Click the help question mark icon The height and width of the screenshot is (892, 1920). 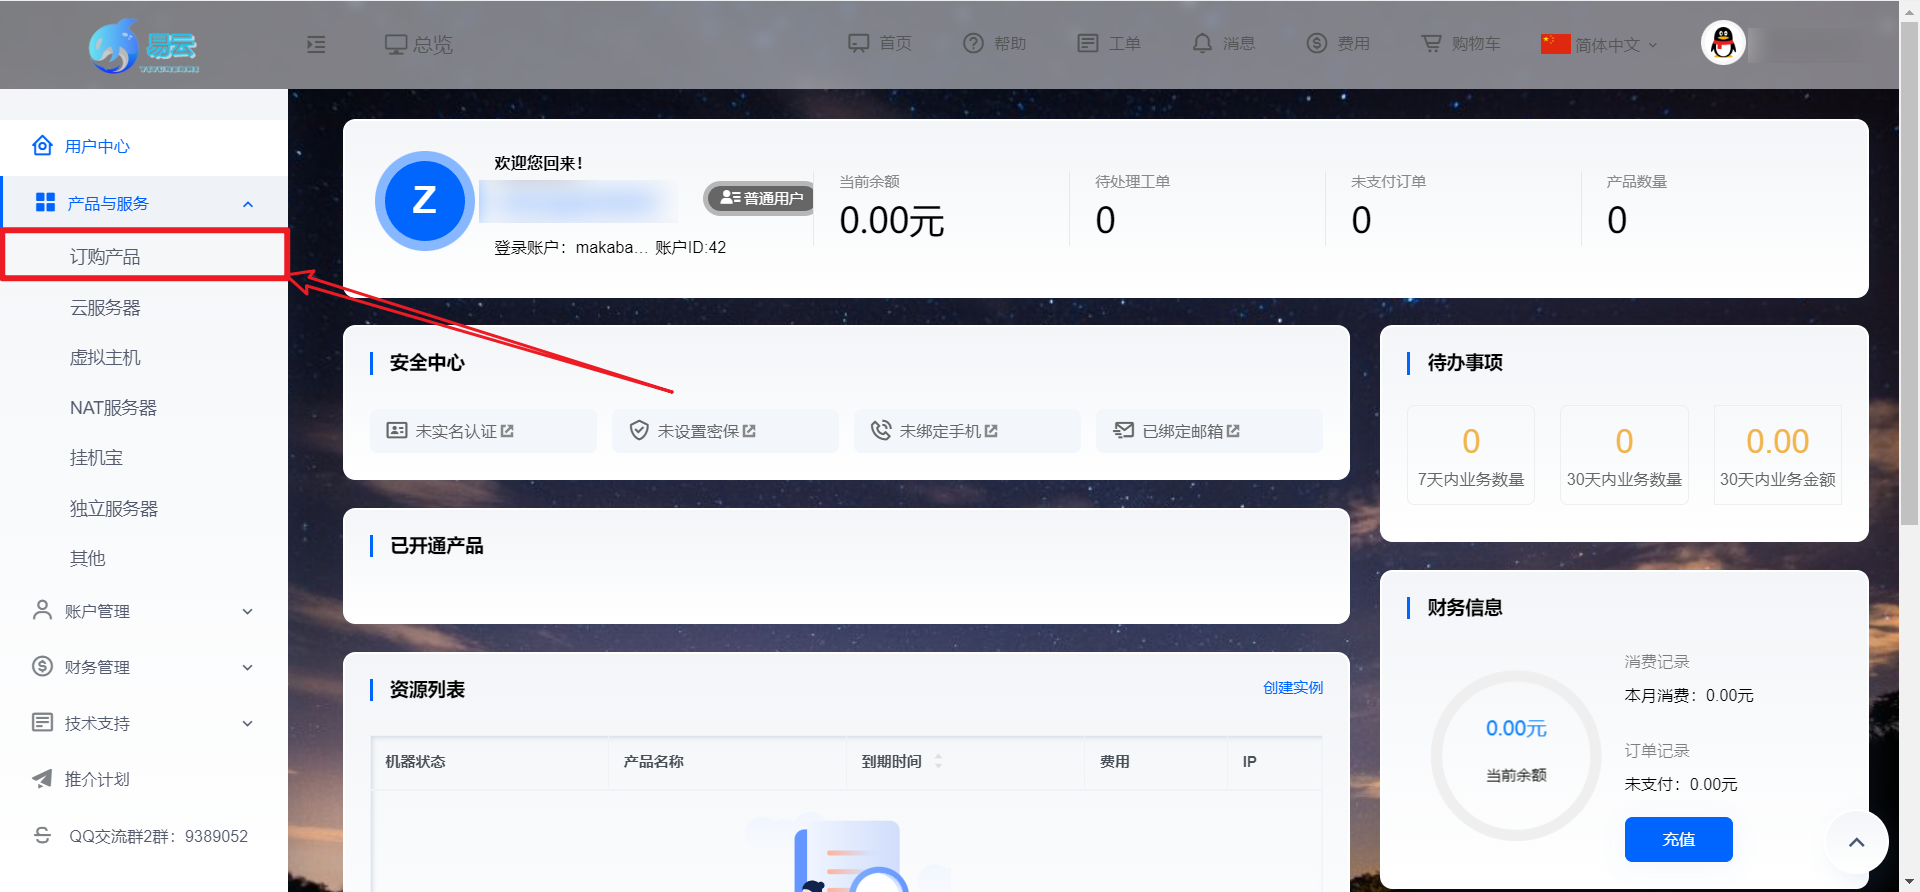point(973,43)
